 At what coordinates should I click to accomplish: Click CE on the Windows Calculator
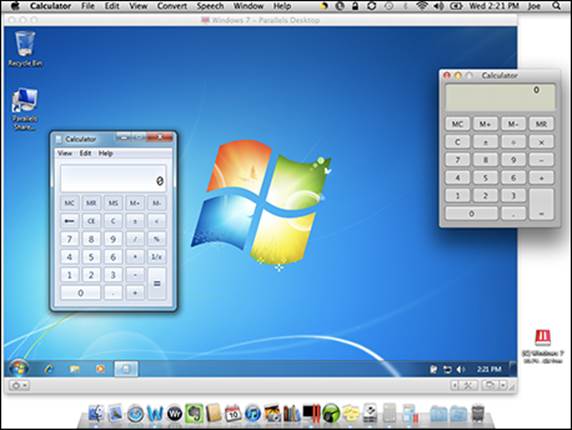coord(91,221)
